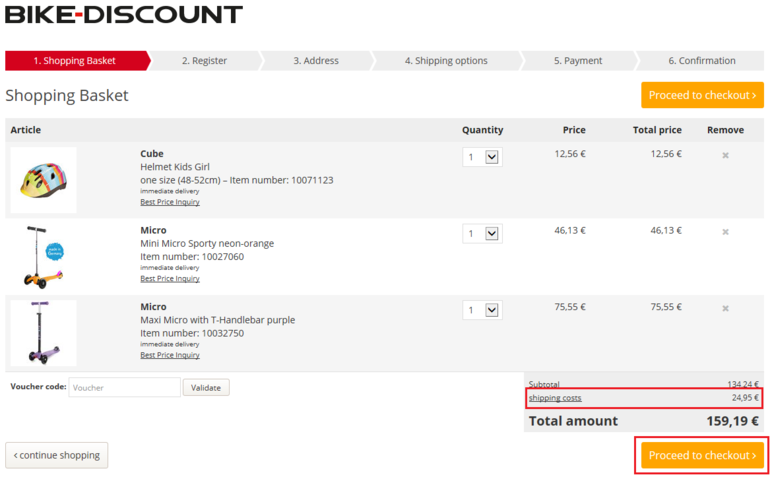The height and width of the screenshot is (479, 770).
Task: Click Maxi Micro with T-Handlebar purple name
Action: tap(218, 320)
